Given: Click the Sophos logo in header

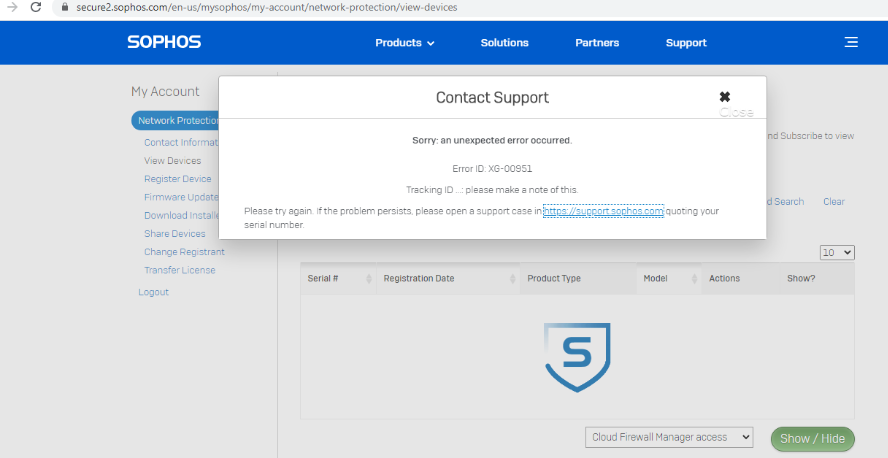Looking at the screenshot, I should click(x=164, y=42).
